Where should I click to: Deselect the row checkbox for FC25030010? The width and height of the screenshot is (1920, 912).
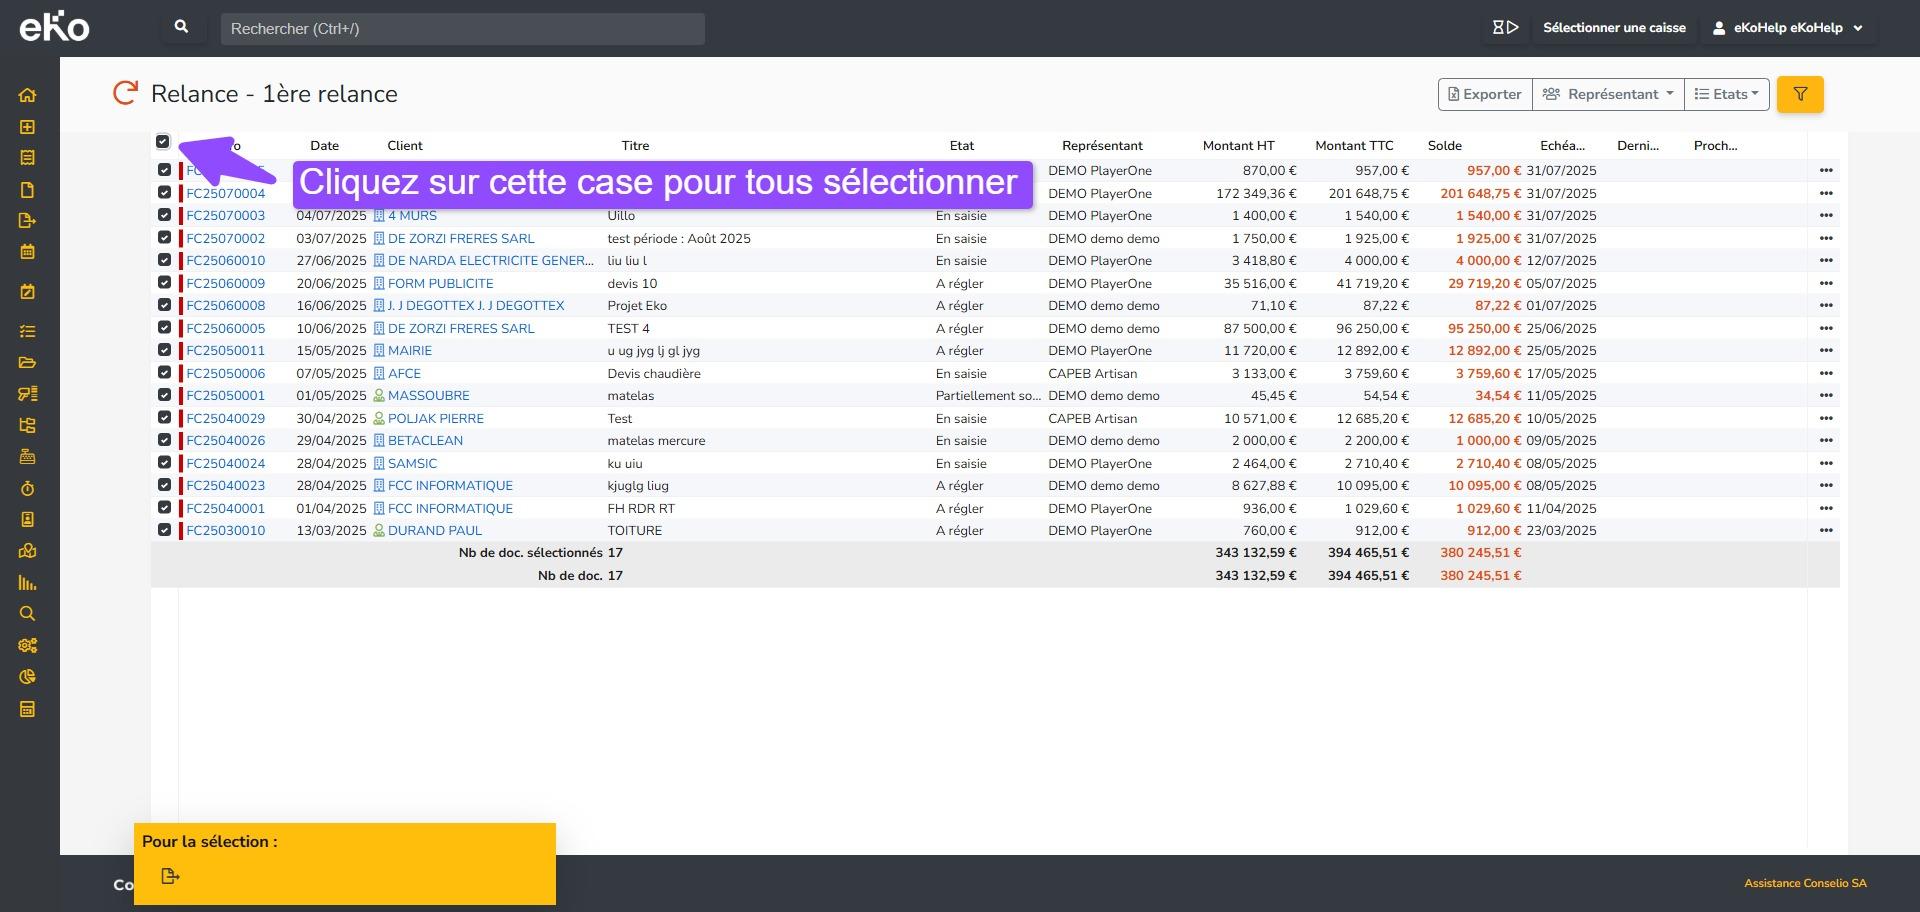[x=164, y=530]
